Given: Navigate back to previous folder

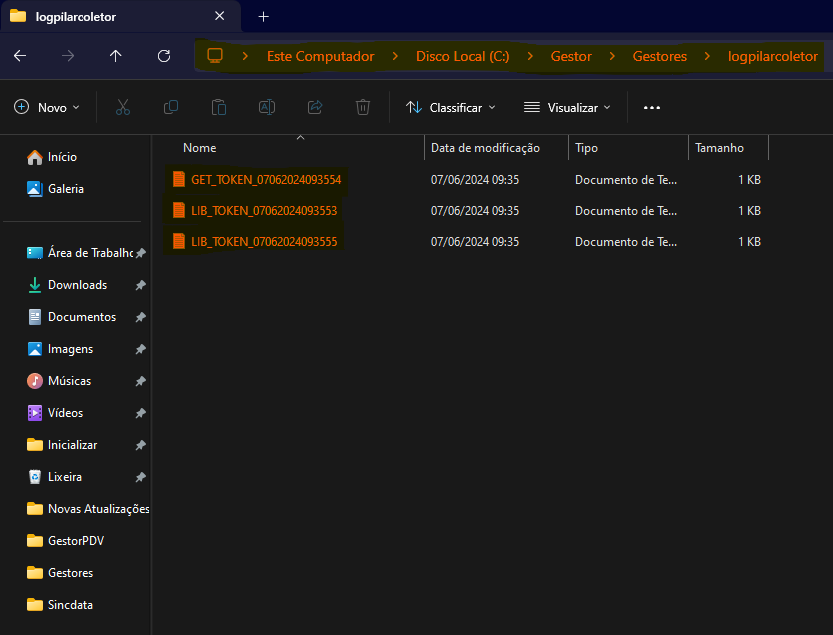Looking at the screenshot, I should 20,56.
